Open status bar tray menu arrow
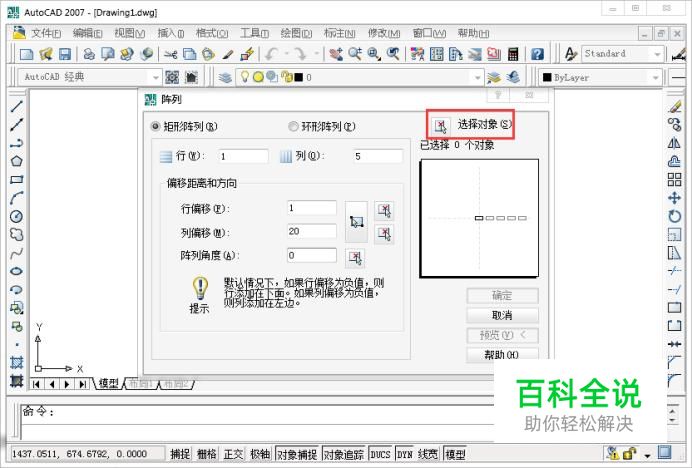The width and height of the screenshot is (692, 468). pyautogui.click(x=647, y=454)
